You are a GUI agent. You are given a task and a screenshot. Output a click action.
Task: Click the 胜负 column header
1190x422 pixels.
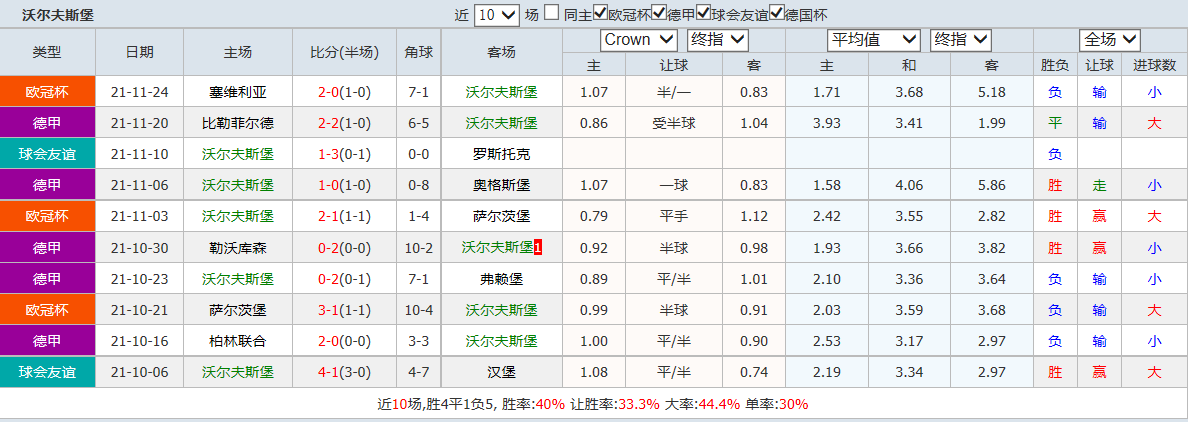(x=1055, y=65)
